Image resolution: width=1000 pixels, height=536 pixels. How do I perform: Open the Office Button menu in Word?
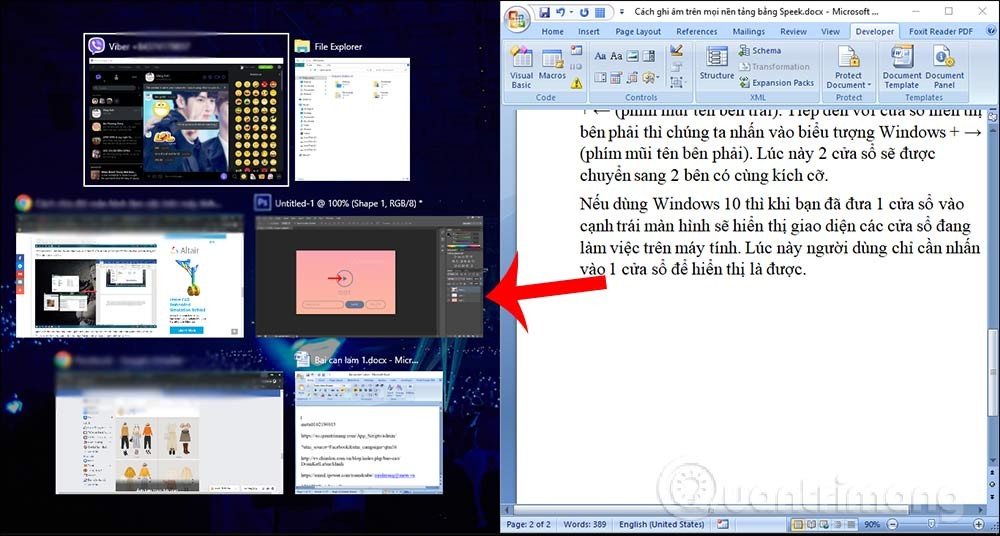coord(517,20)
